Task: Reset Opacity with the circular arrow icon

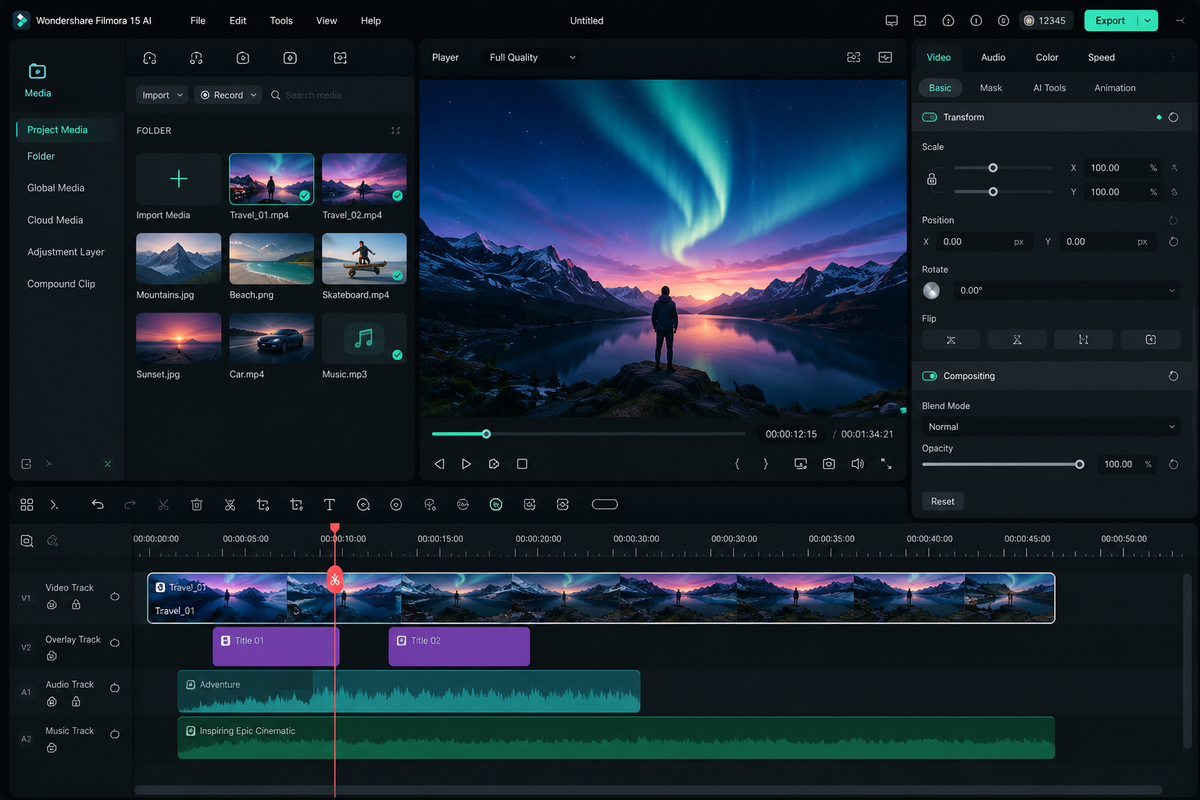Action: tap(1173, 464)
